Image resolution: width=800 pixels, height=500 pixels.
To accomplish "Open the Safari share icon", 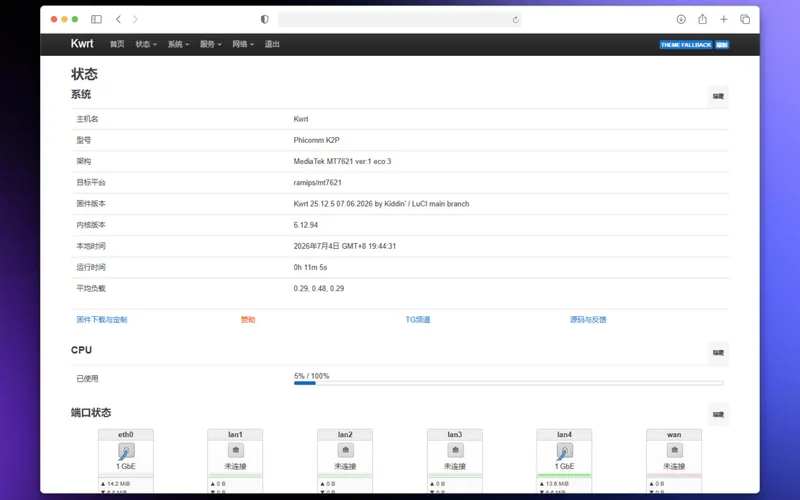I will [x=703, y=19].
